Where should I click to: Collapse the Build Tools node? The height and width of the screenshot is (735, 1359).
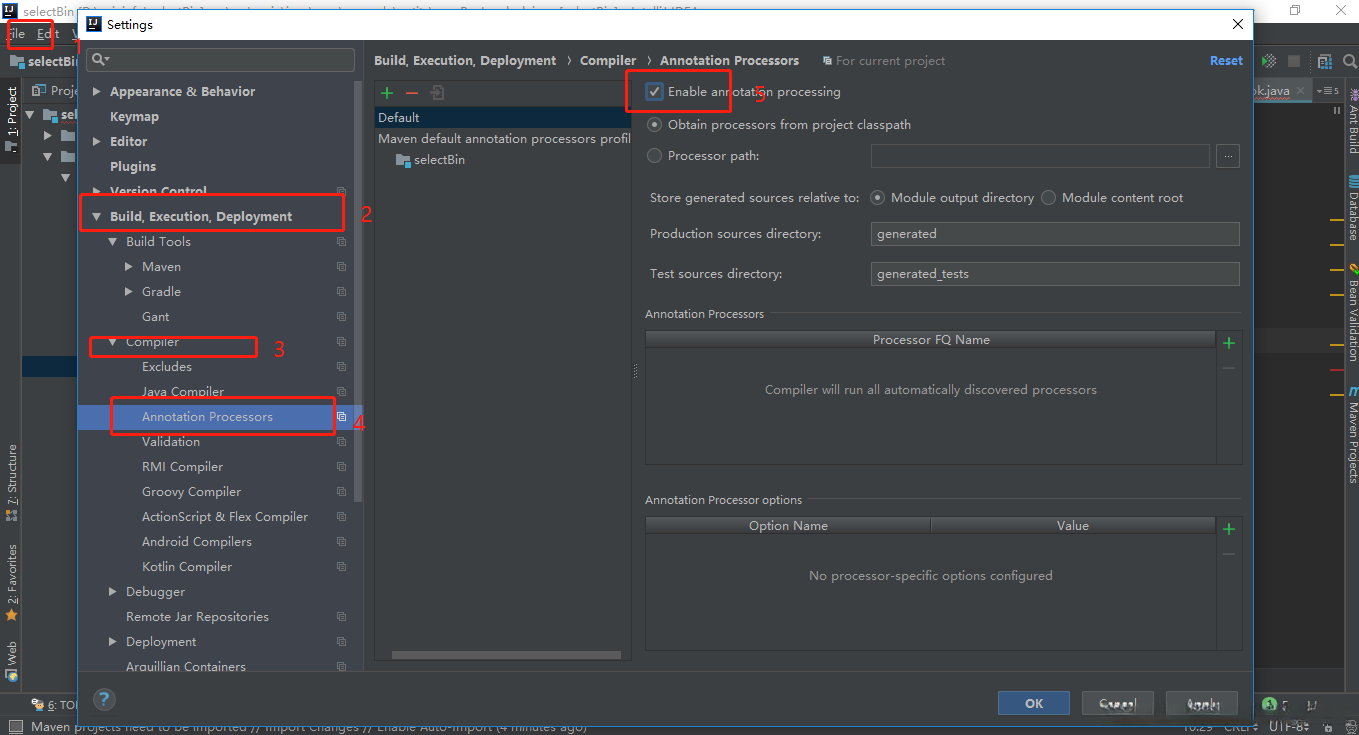pos(113,242)
